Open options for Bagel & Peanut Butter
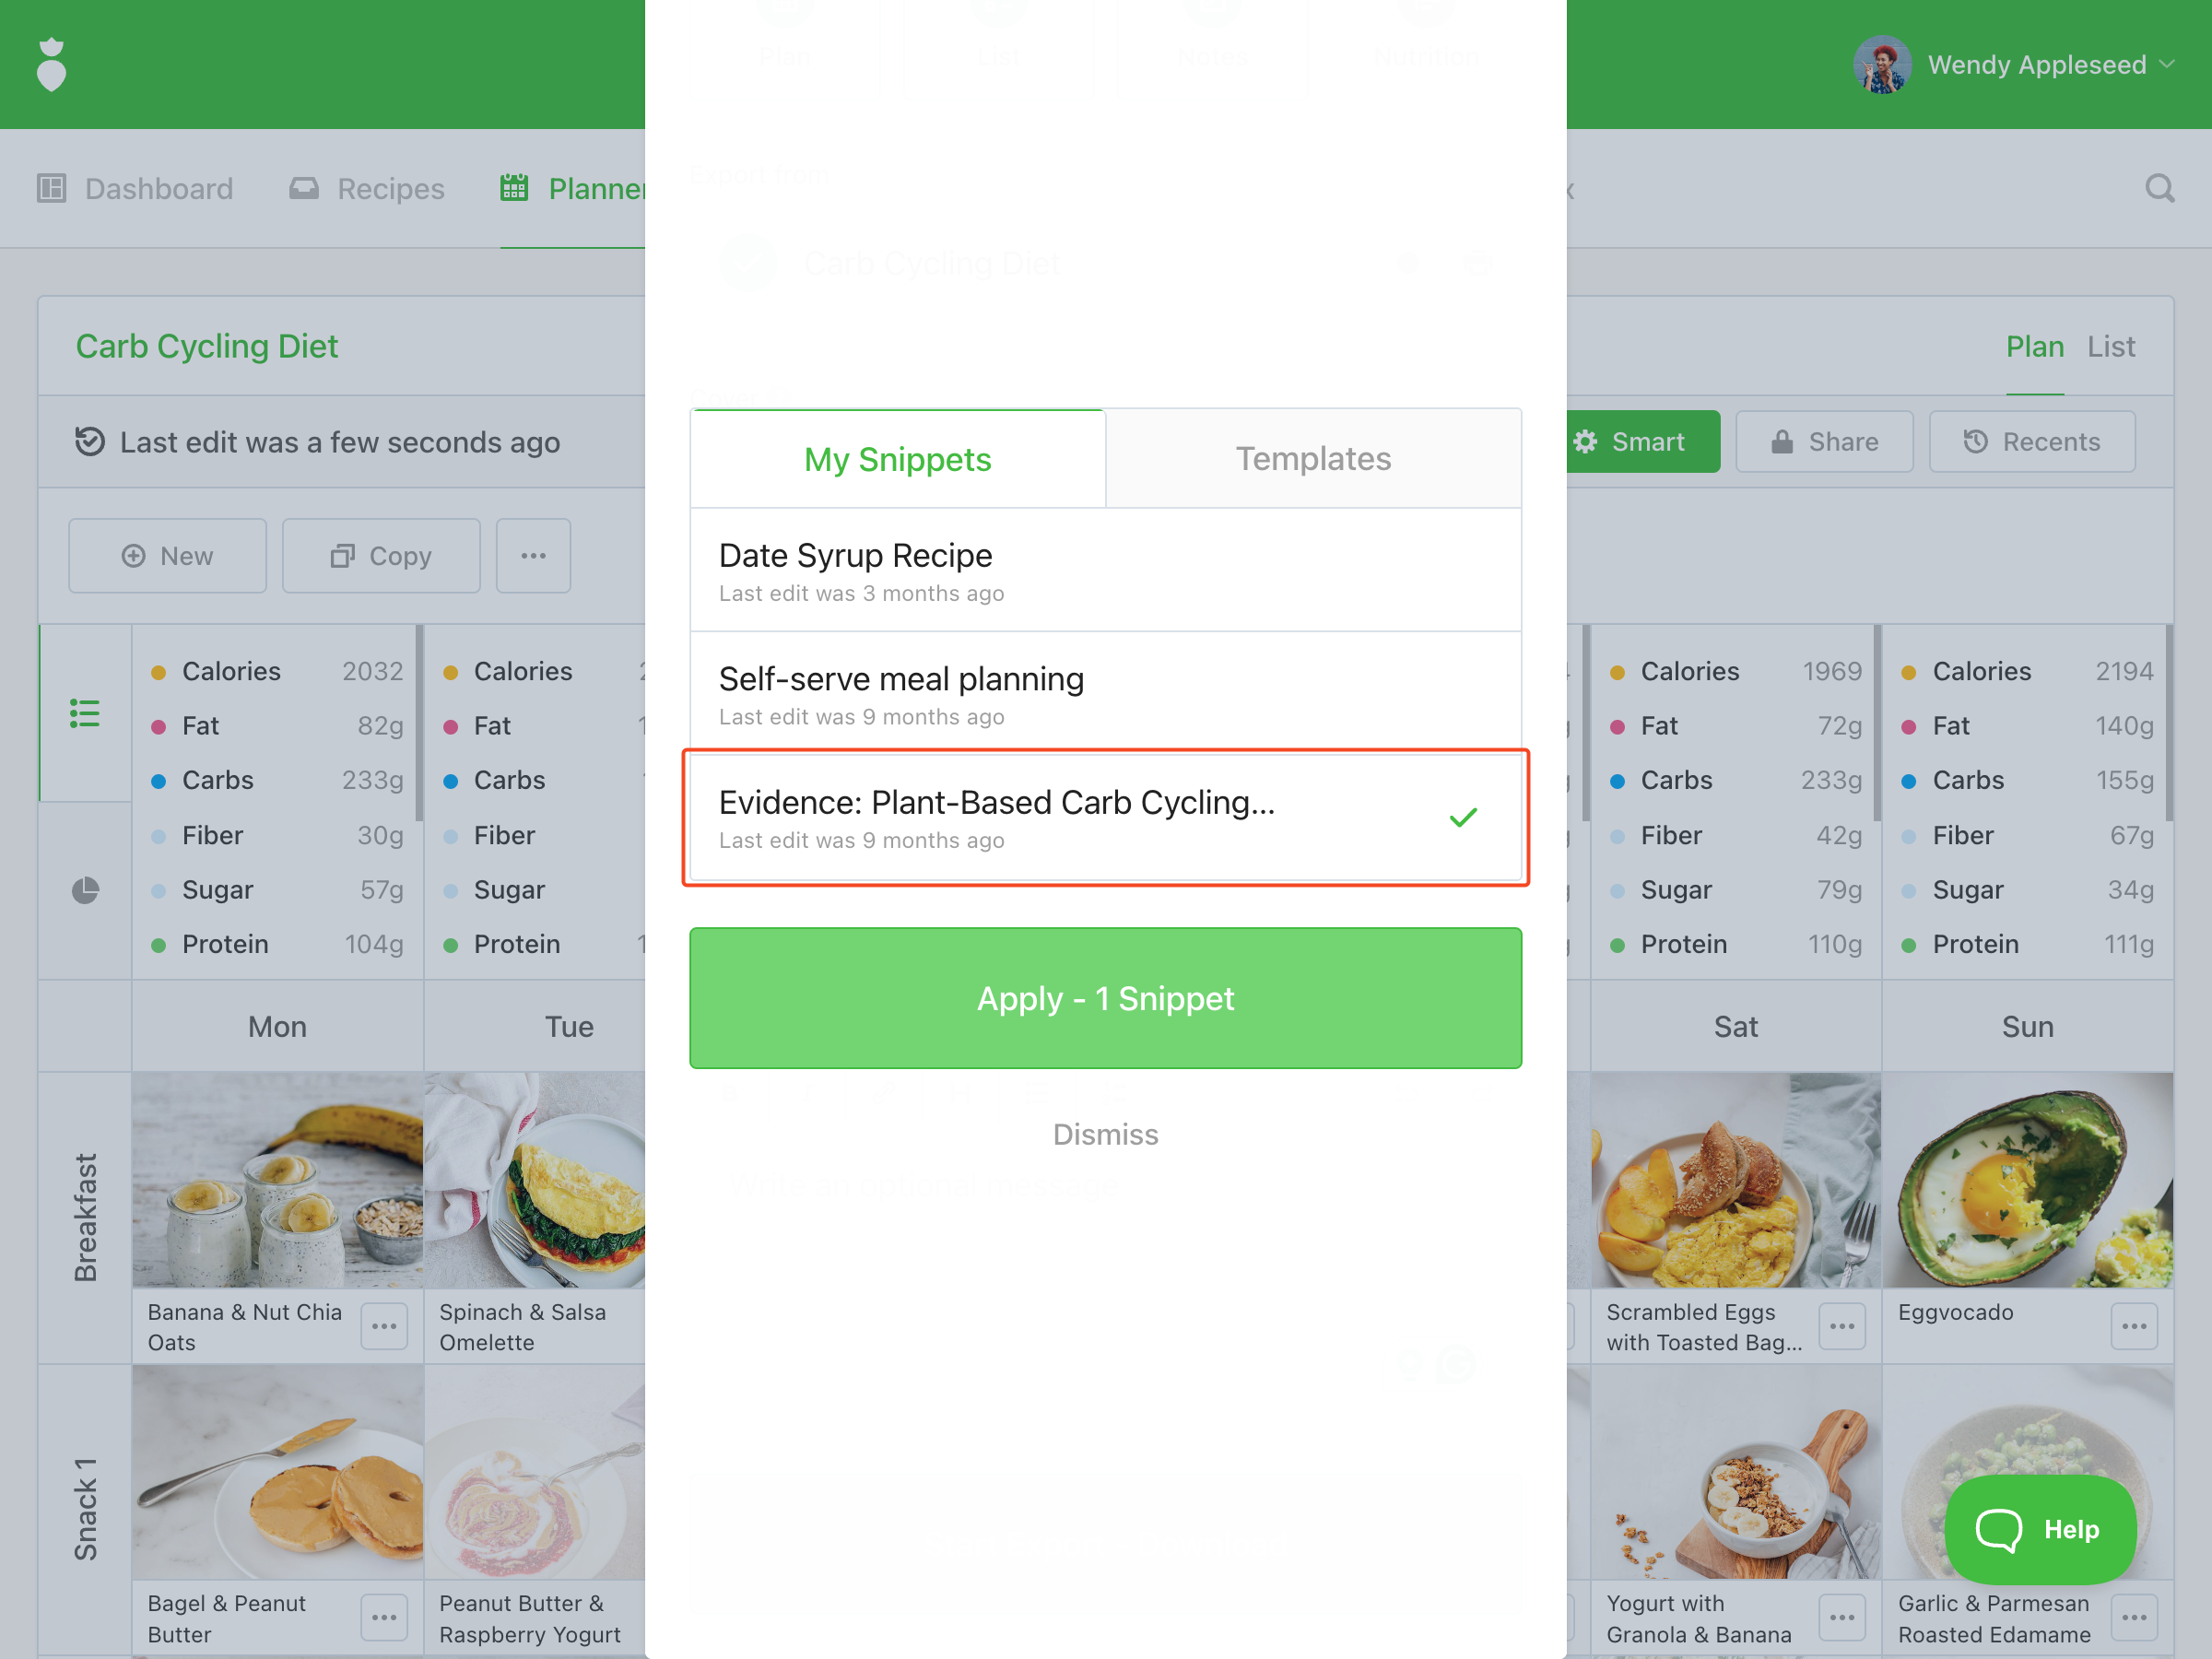This screenshot has width=2212, height=1659. click(384, 1617)
